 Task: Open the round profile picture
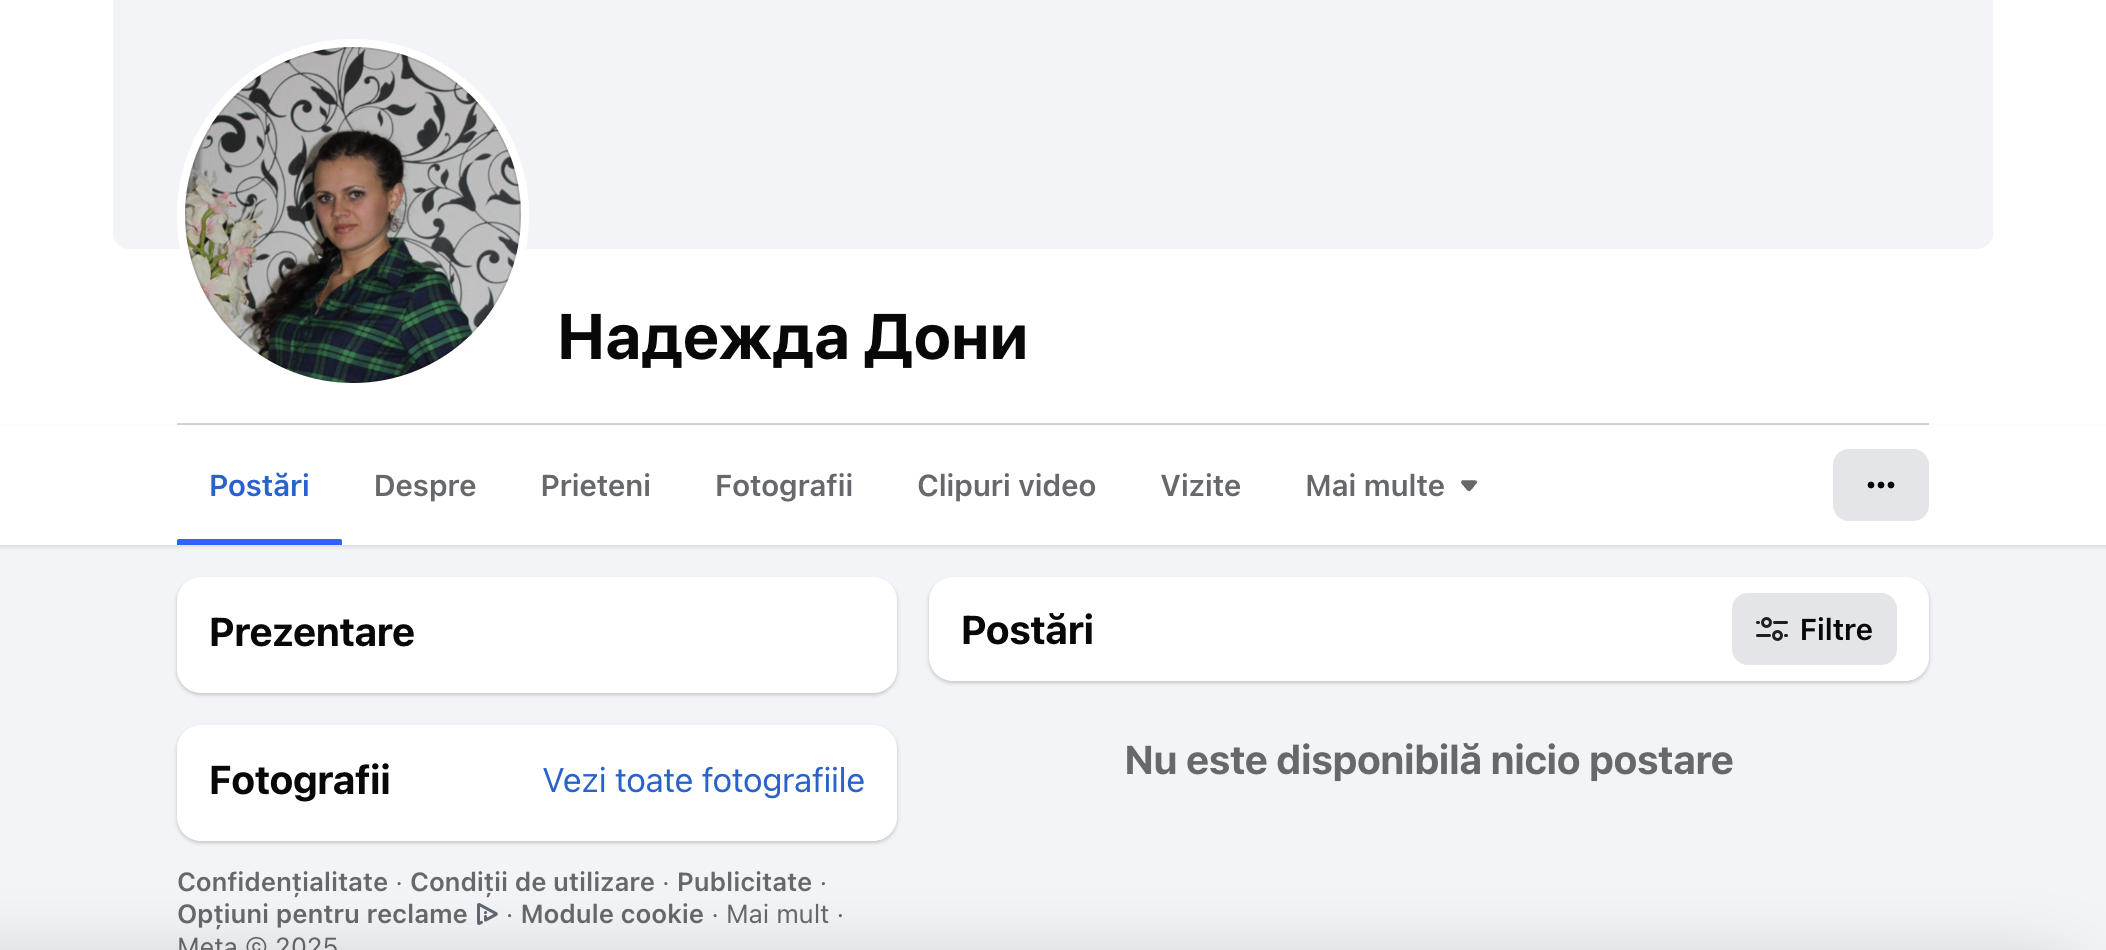point(353,215)
